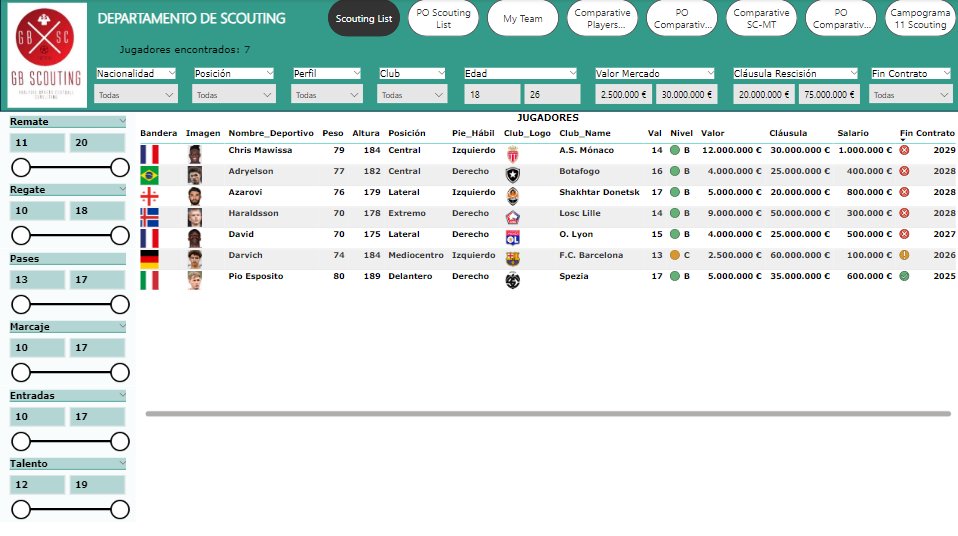The image size is (958, 536).
Task: Select the Adryelson player name
Action: click(250, 171)
